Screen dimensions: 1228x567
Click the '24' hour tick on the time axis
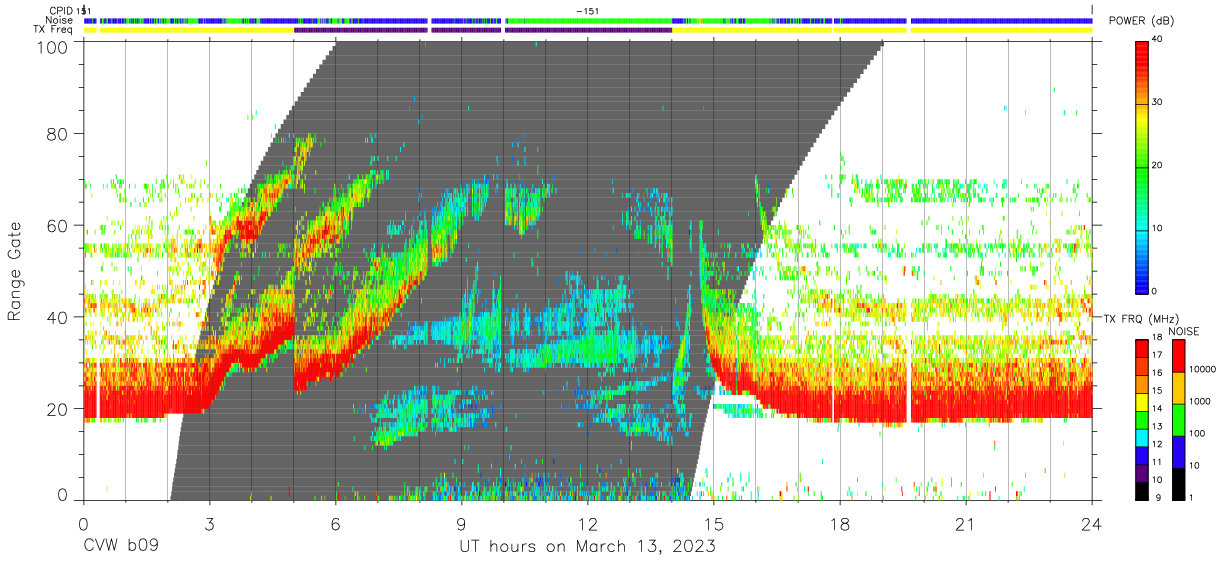pos(1092,523)
